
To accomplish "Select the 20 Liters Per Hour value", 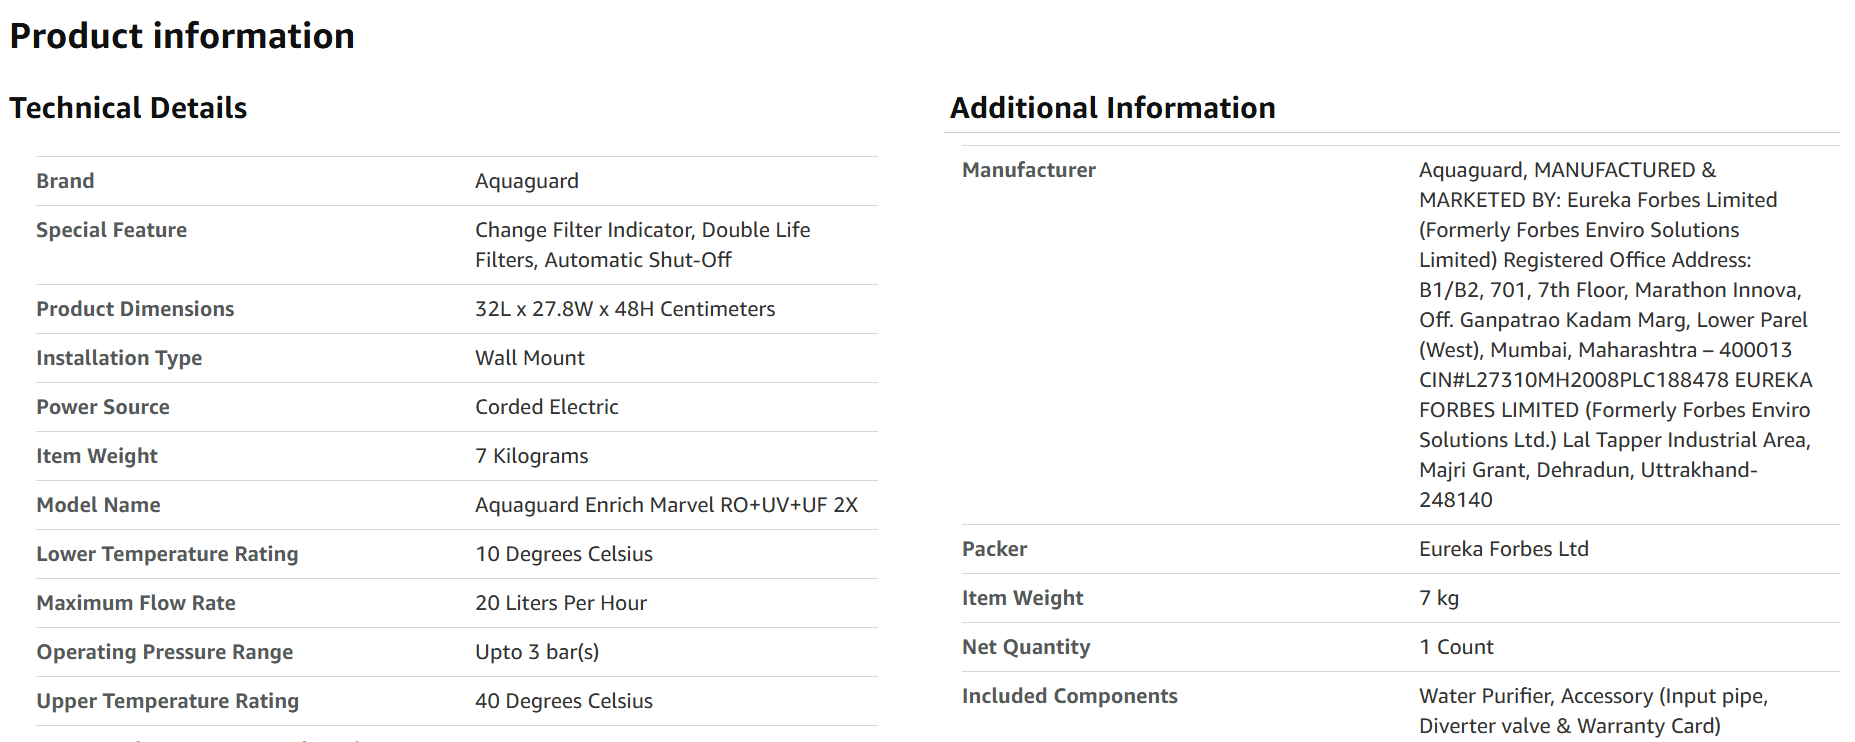I will 561,603.
